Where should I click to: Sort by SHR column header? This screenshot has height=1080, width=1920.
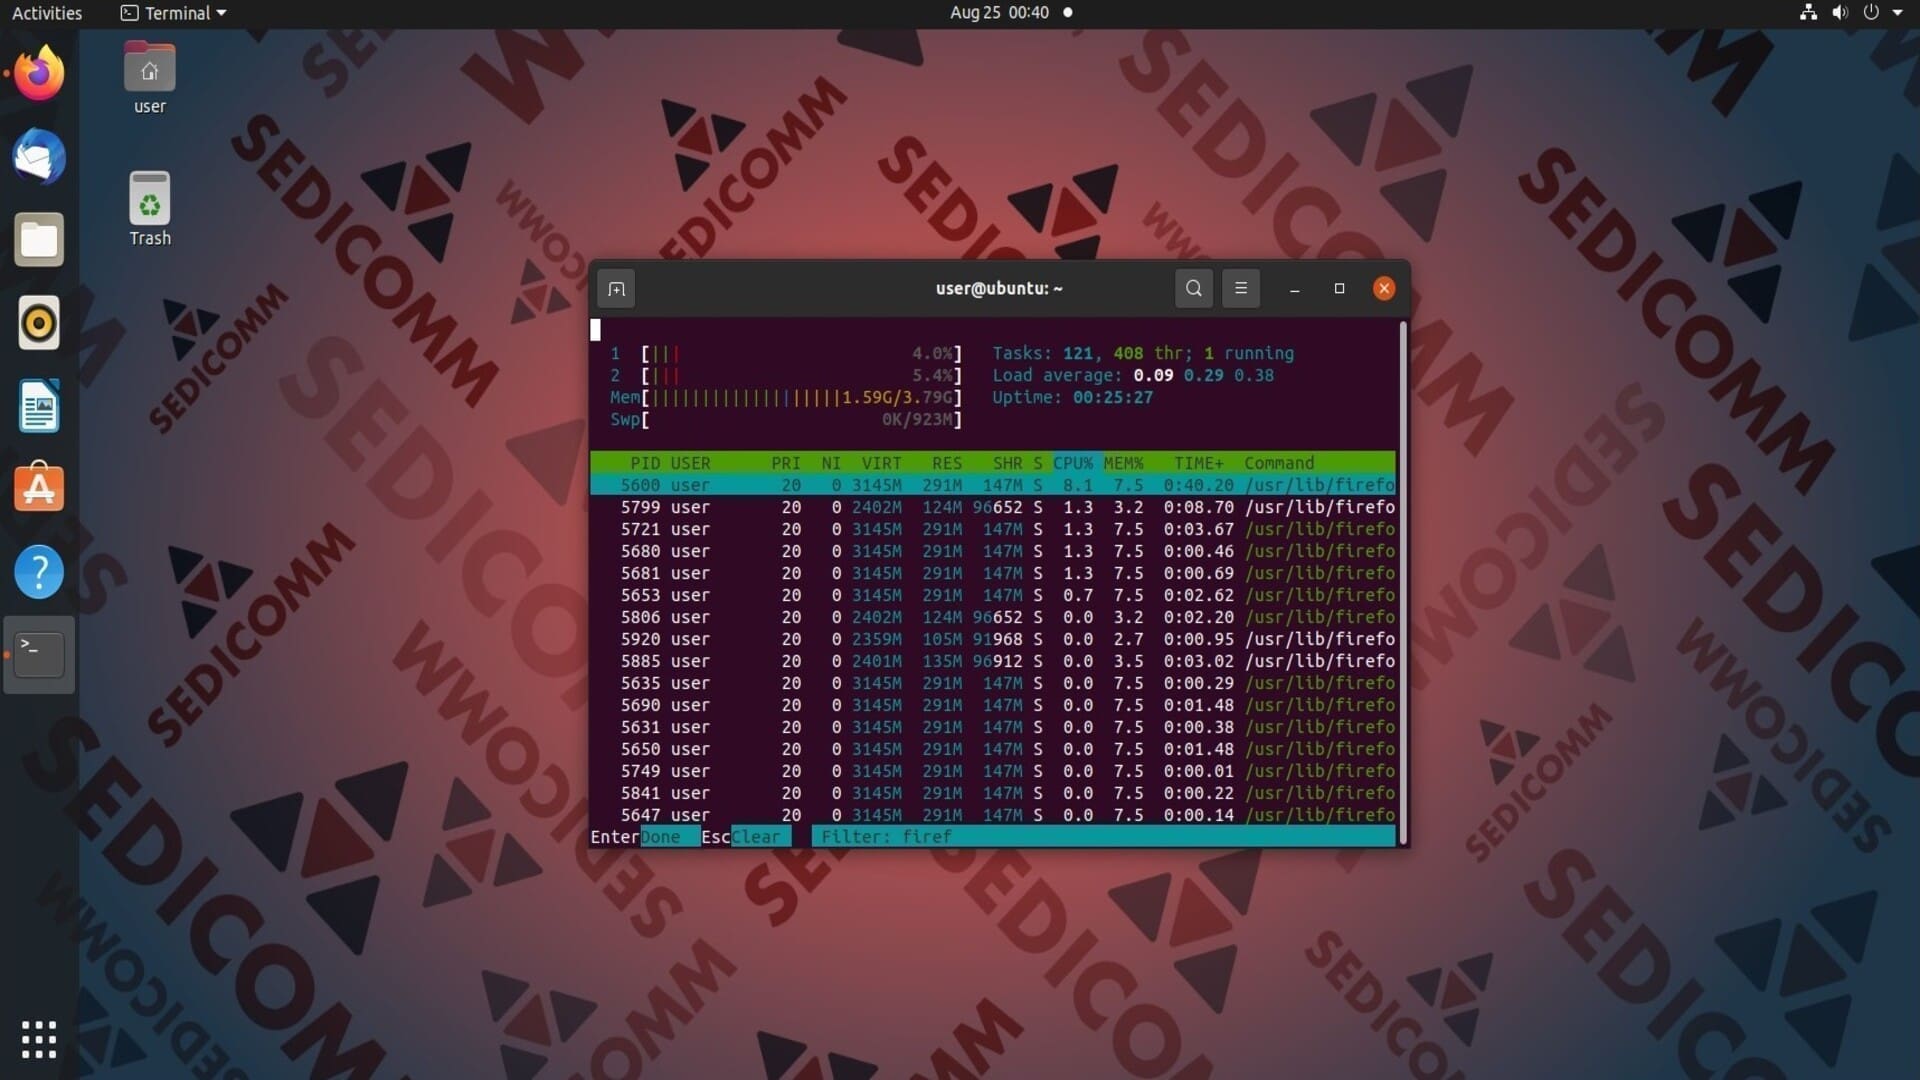[1007, 463]
